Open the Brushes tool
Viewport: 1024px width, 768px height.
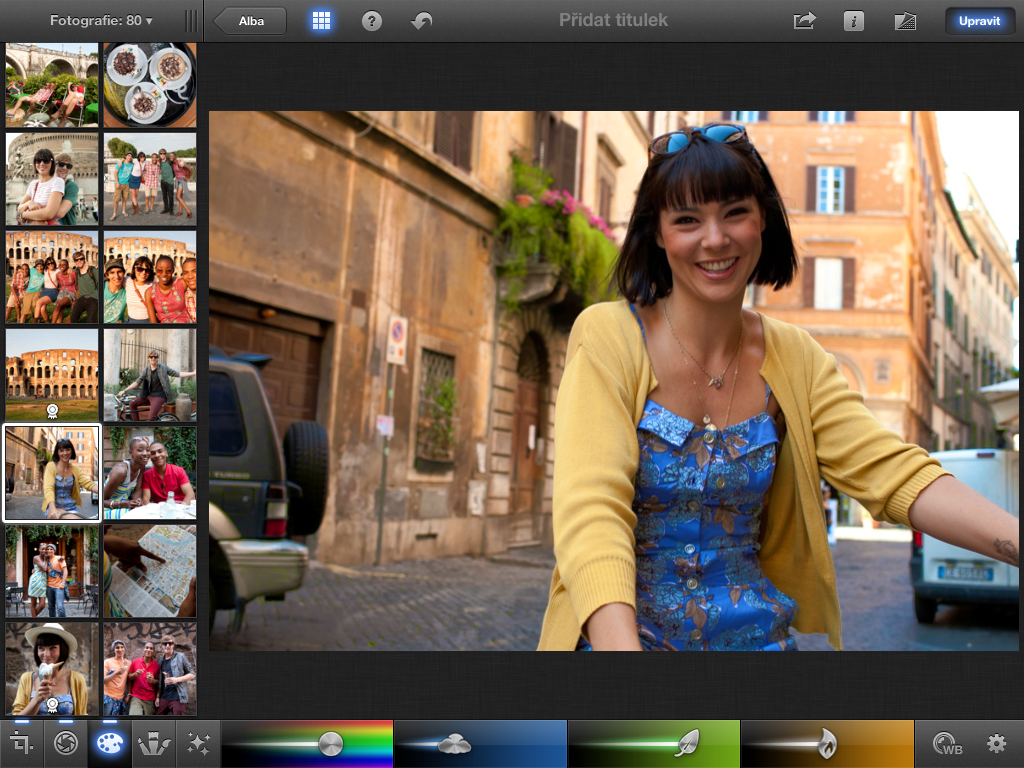coord(153,744)
